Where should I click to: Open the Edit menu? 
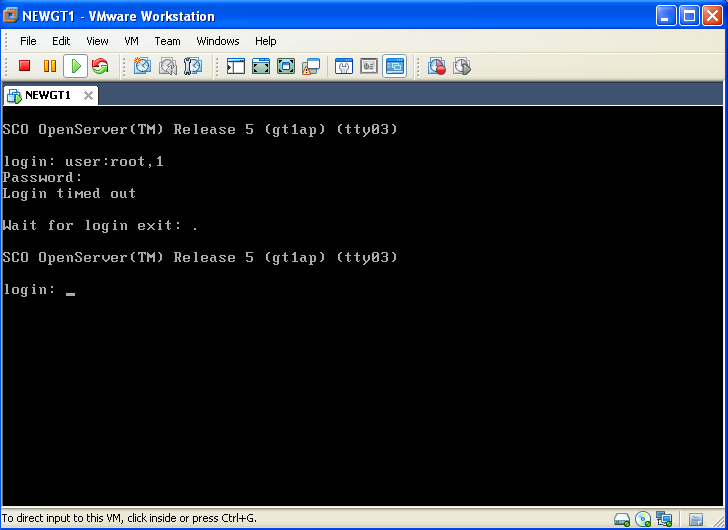61,41
